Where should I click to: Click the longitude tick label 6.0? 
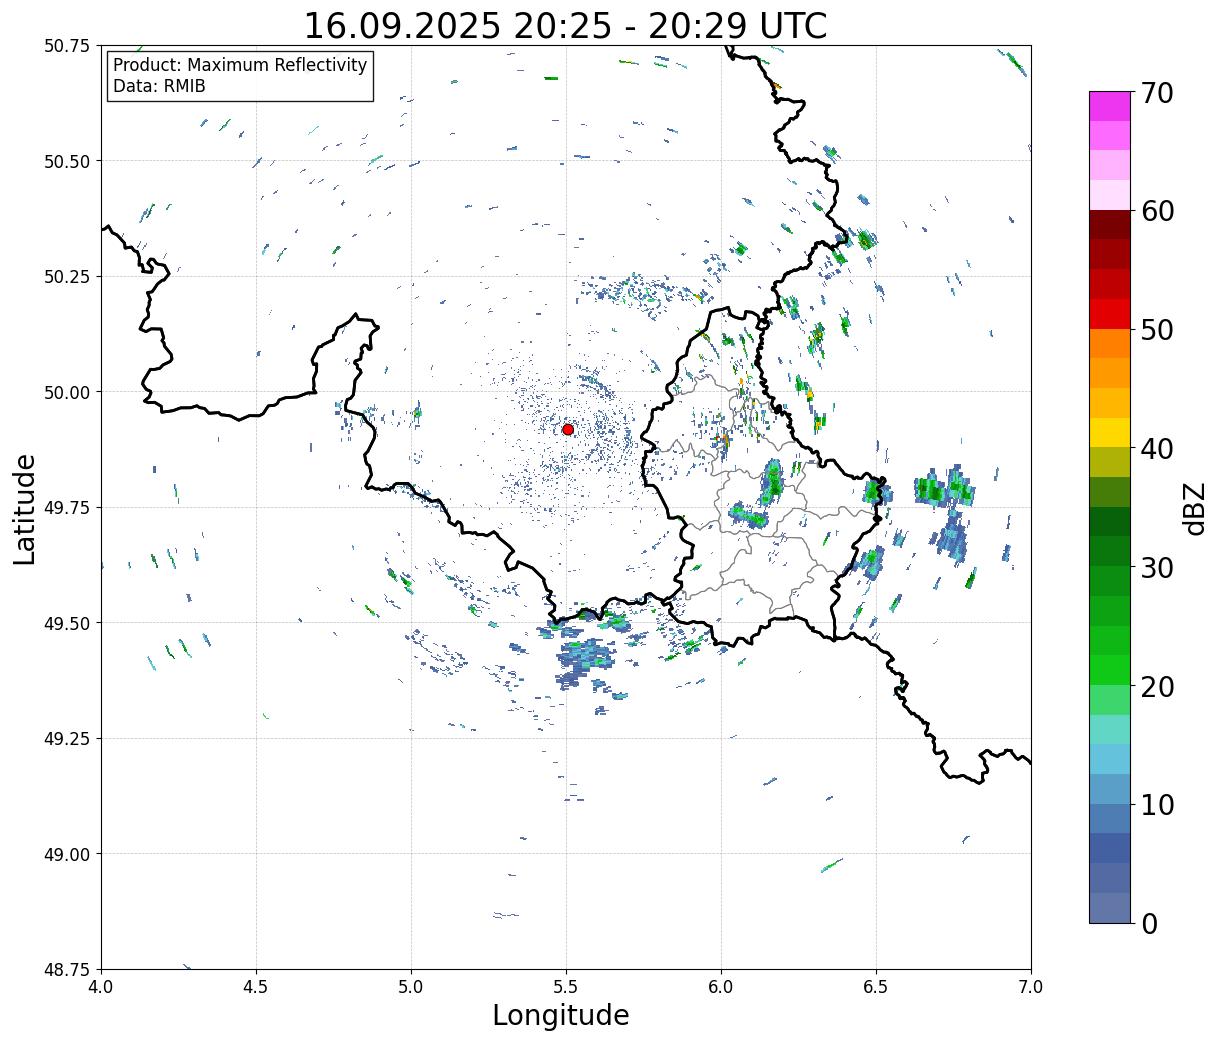point(721,987)
